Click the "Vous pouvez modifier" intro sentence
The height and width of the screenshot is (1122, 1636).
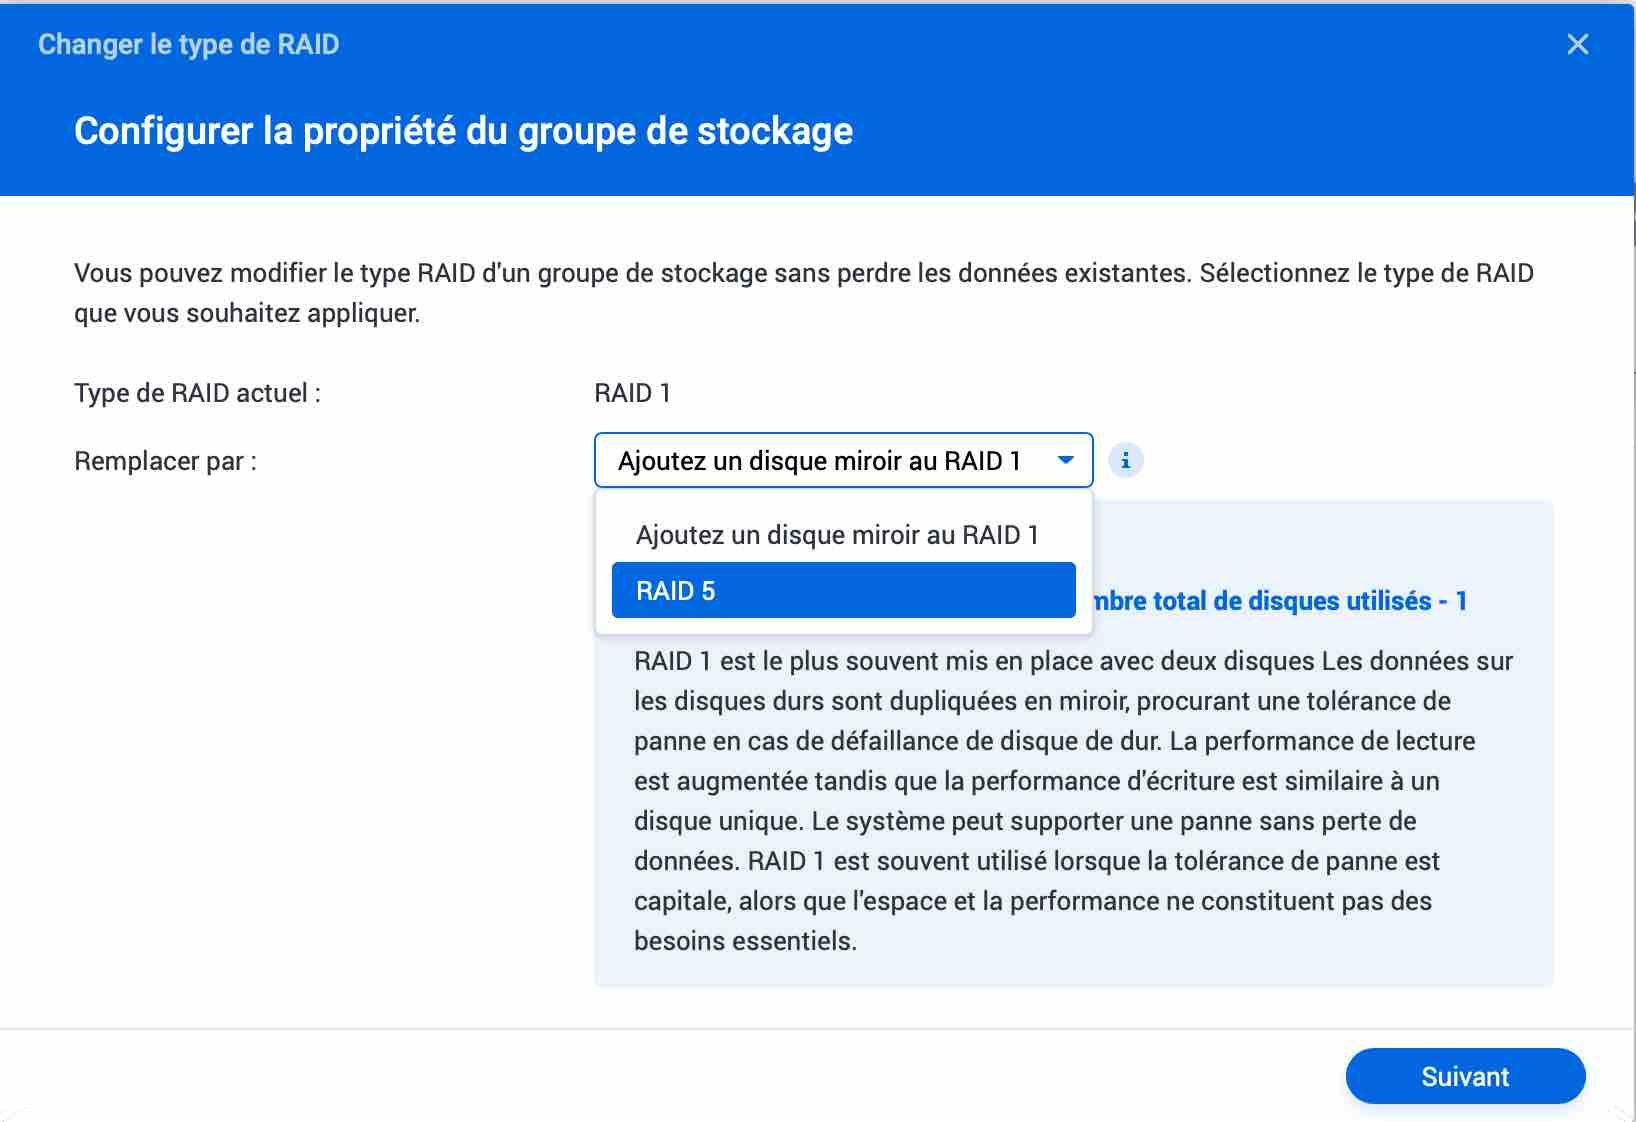[x=803, y=273]
